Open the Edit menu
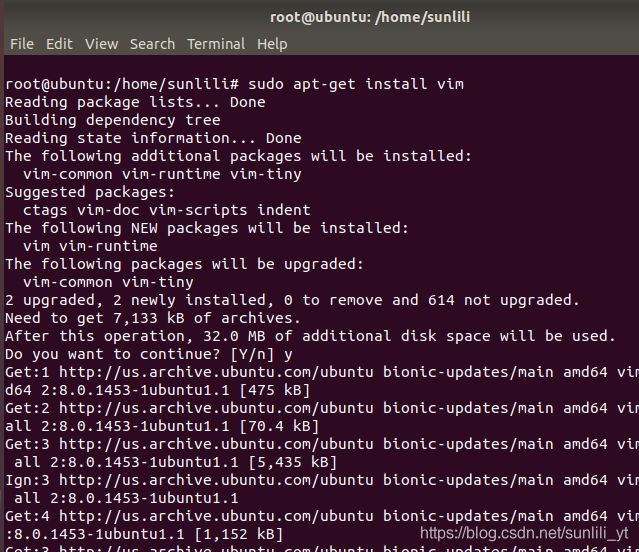639x552 pixels. tap(59, 44)
